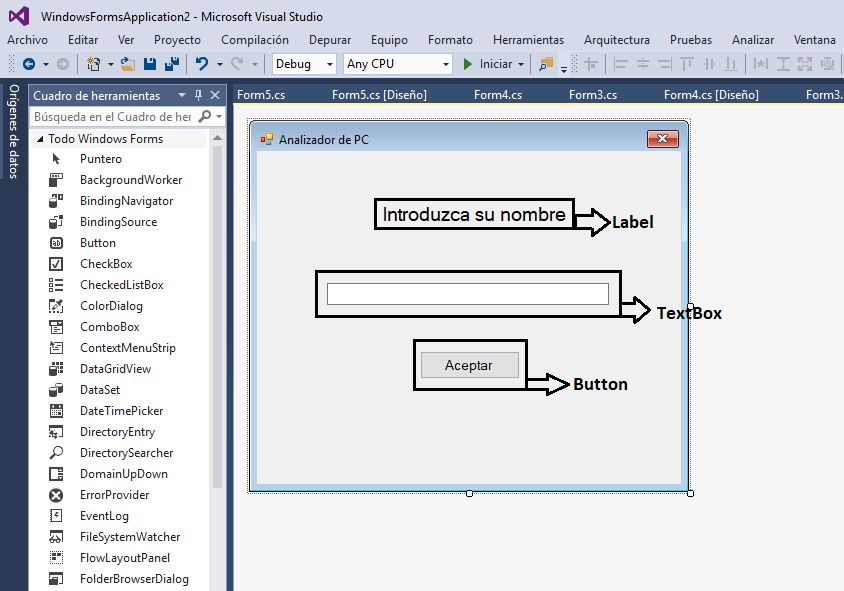The height and width of the screenshot is (591, 844).
Task: Click the Navigate Backward toolbar icon
Action: point(29,64)
